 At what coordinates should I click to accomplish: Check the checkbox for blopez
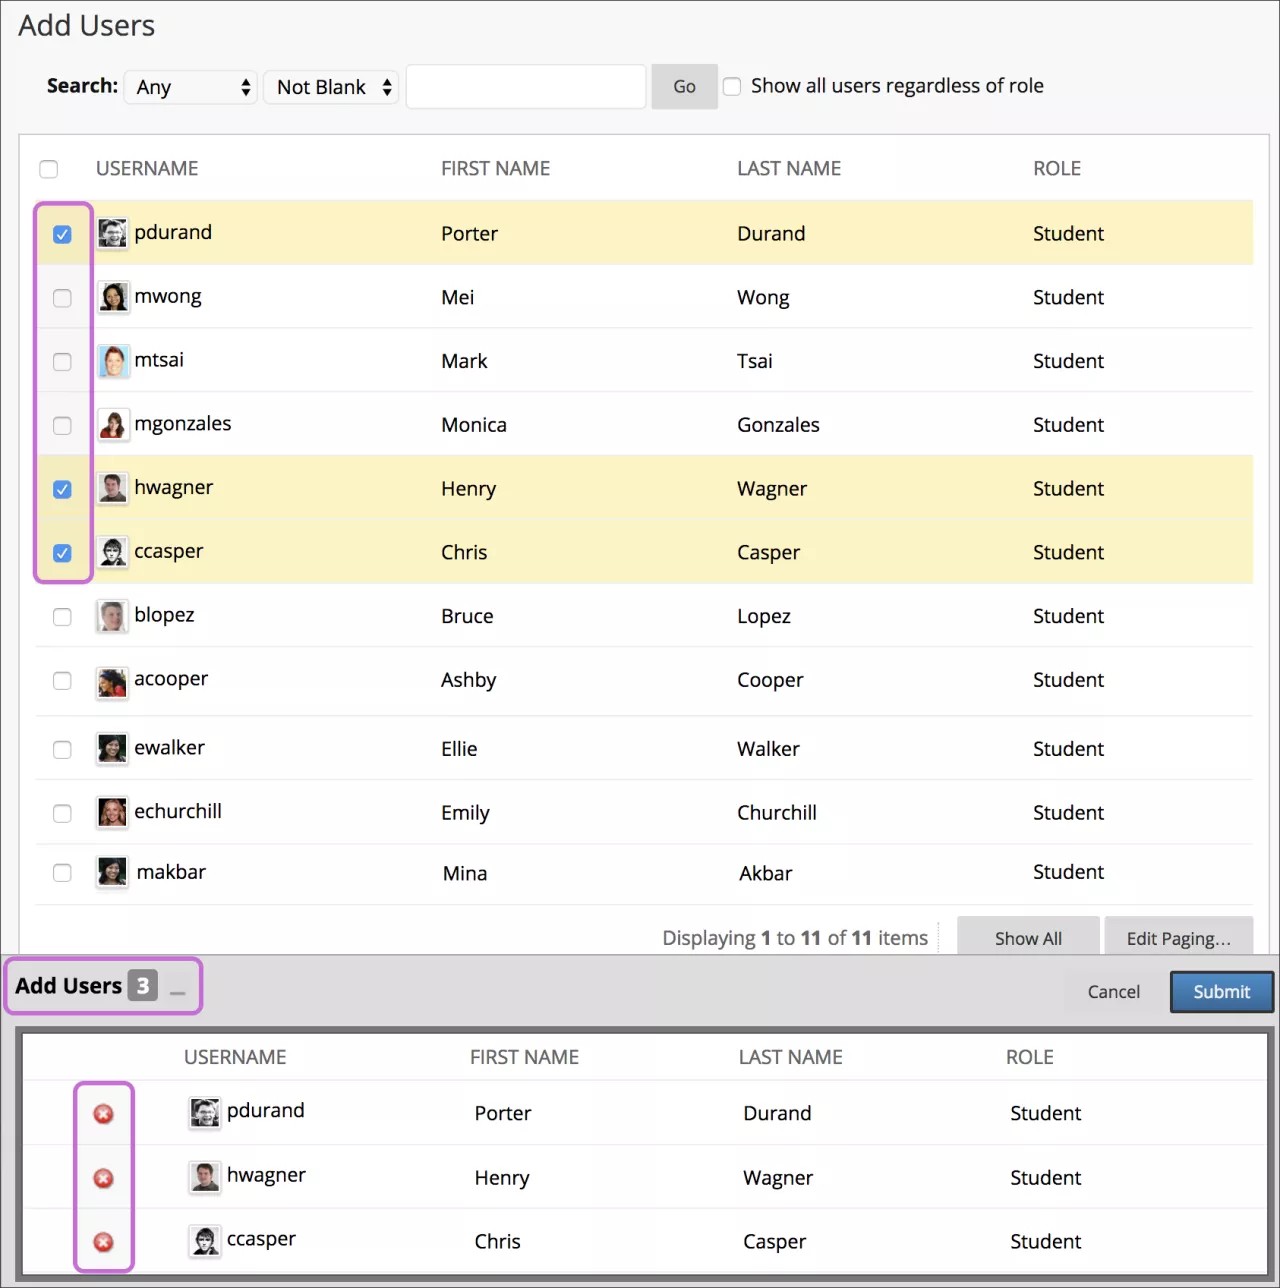tap(62, 617)
